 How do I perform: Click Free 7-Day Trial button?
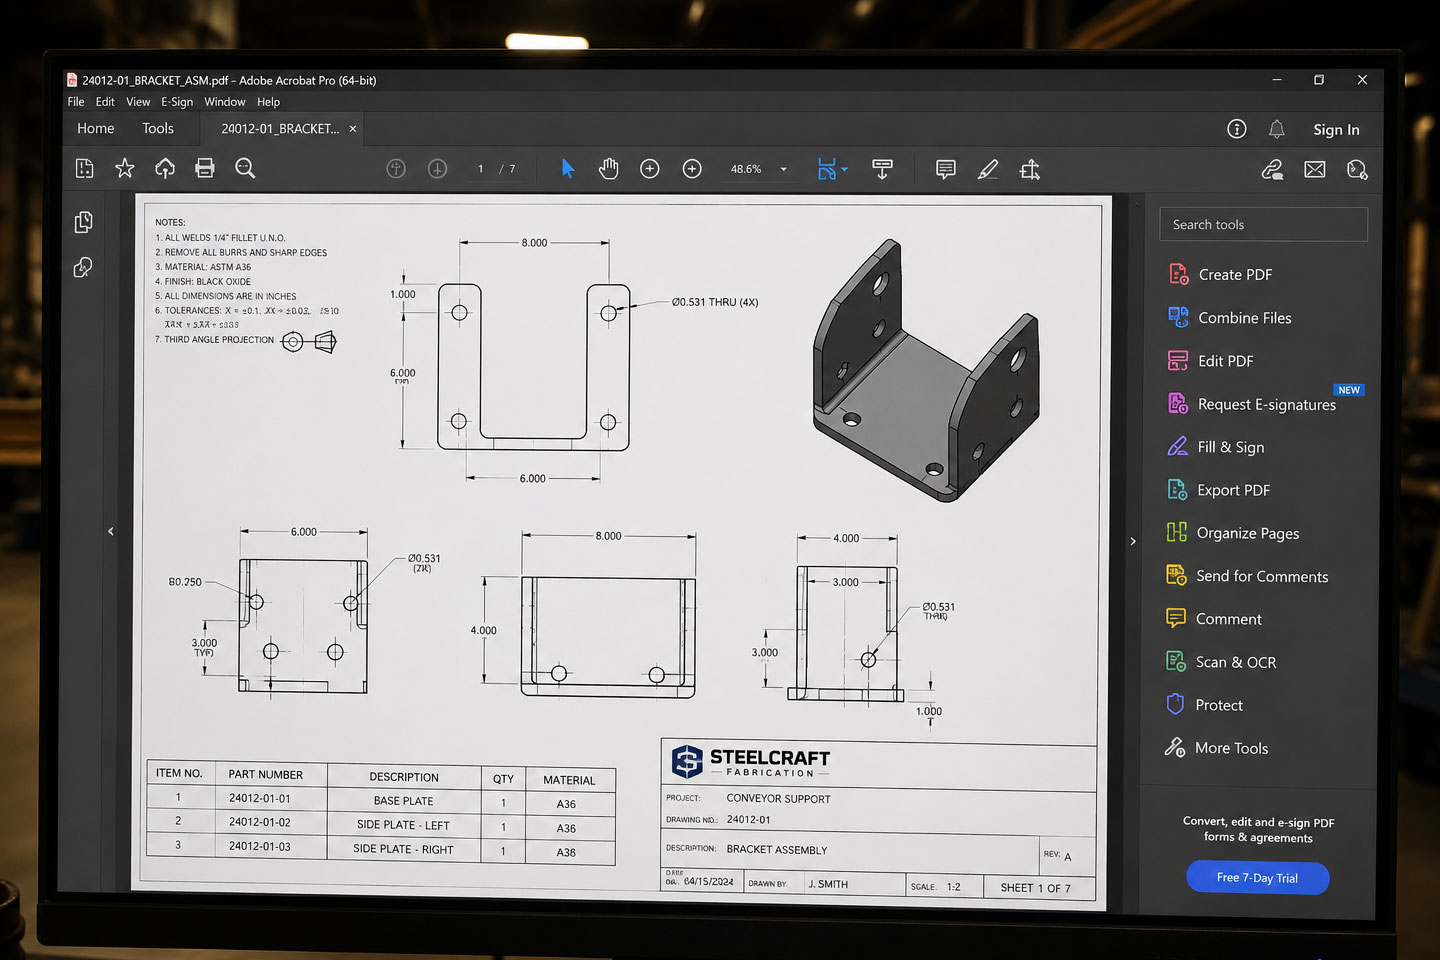tap(1257, 878)
